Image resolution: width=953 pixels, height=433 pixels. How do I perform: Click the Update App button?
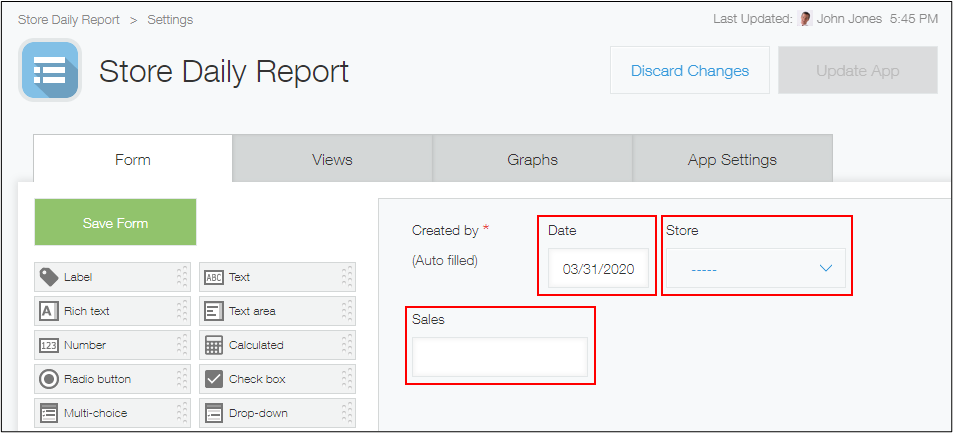pyautogui.click(x=857, y=71)
